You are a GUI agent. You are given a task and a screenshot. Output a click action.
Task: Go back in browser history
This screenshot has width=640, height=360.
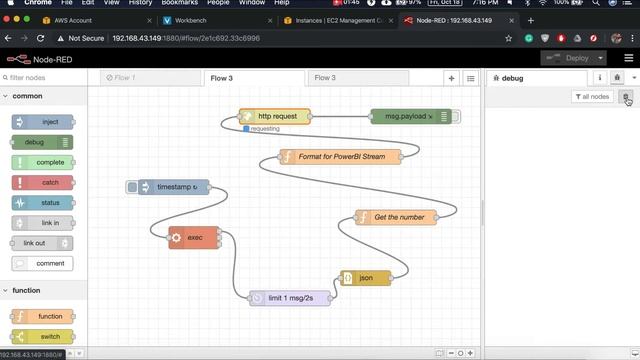point(8,38)
